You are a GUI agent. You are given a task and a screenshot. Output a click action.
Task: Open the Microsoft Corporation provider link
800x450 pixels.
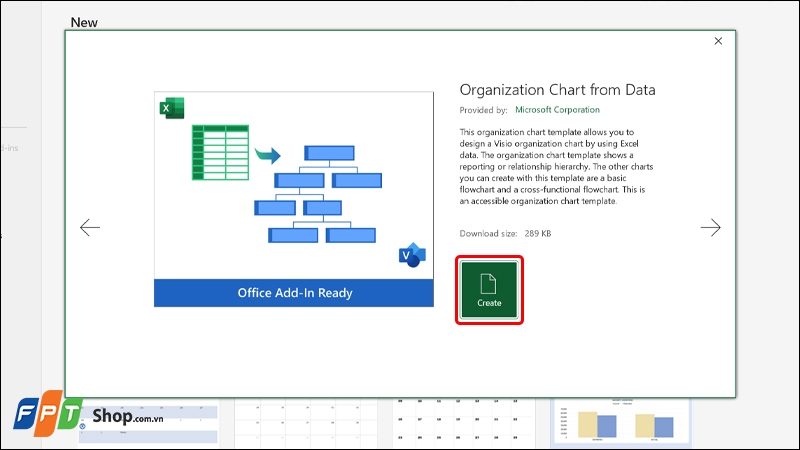point(557,110)
